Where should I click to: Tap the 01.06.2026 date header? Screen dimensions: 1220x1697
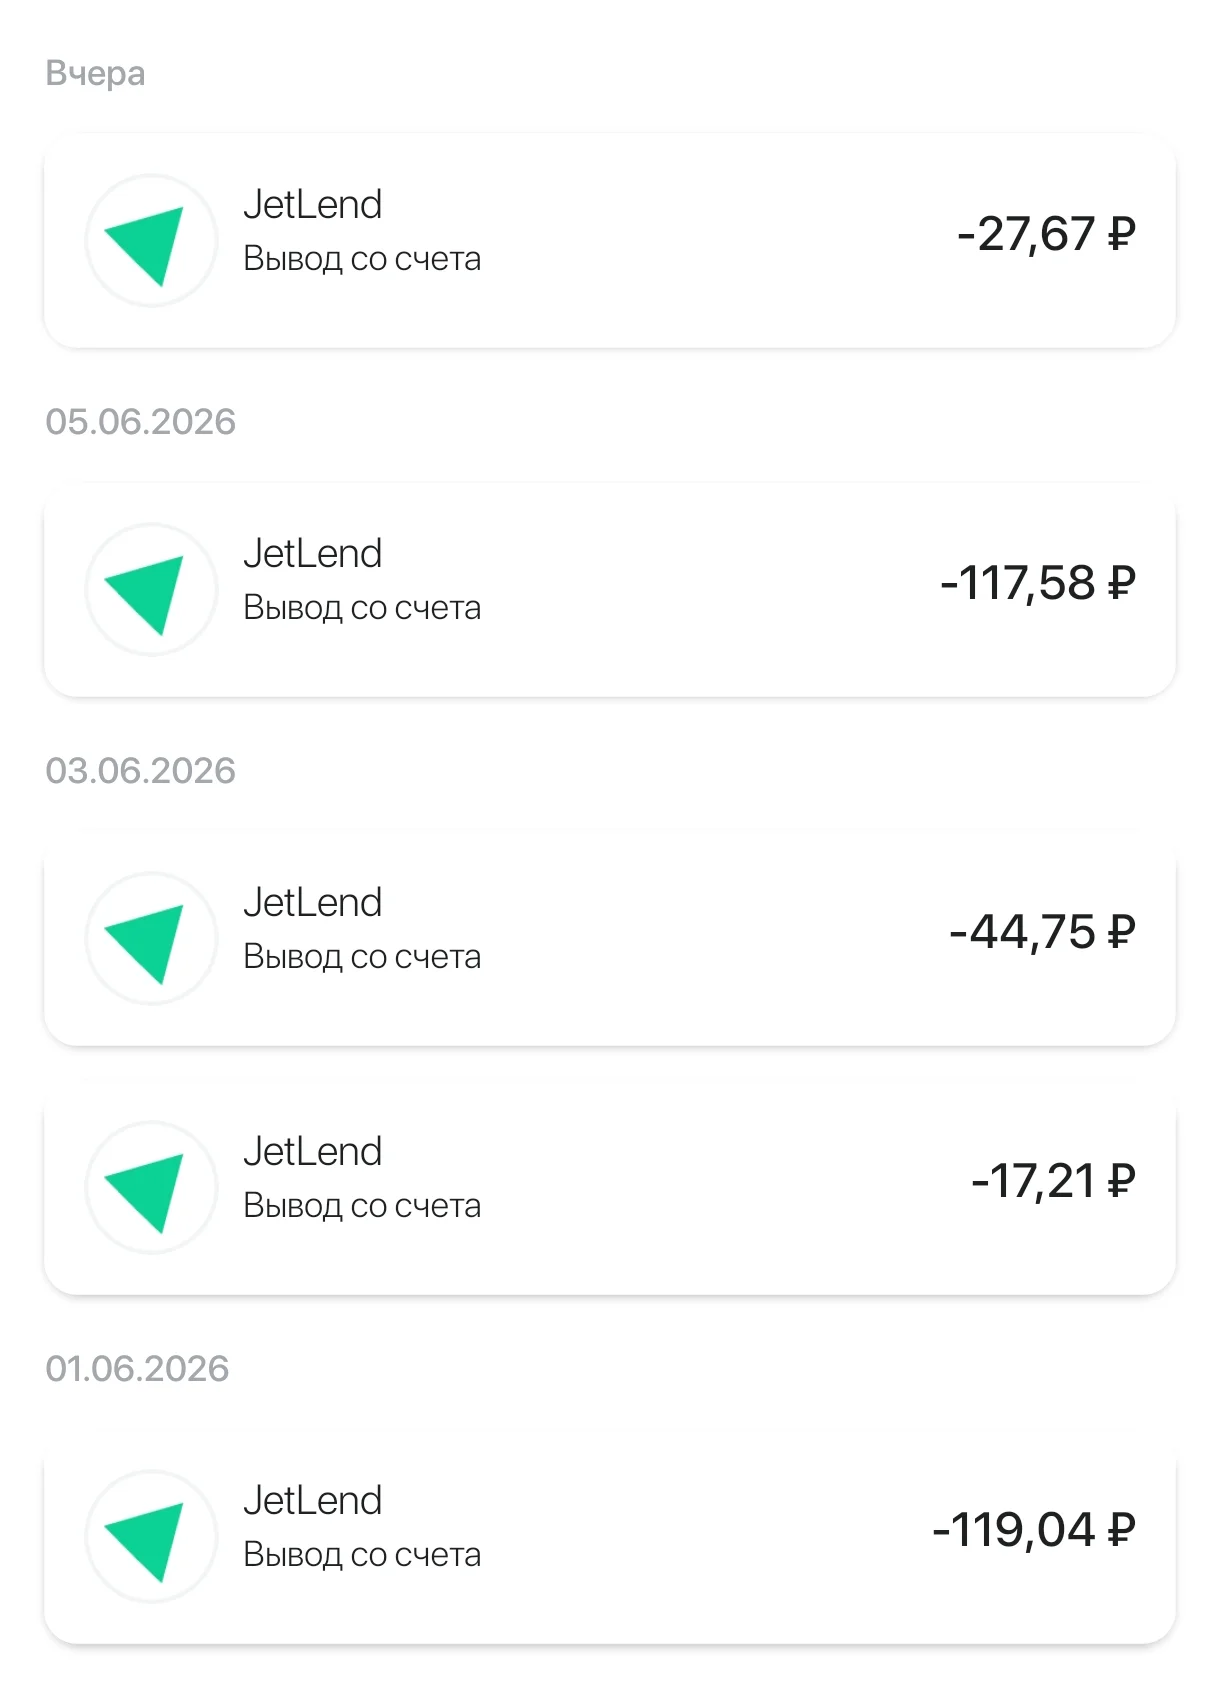[137, 1369]
